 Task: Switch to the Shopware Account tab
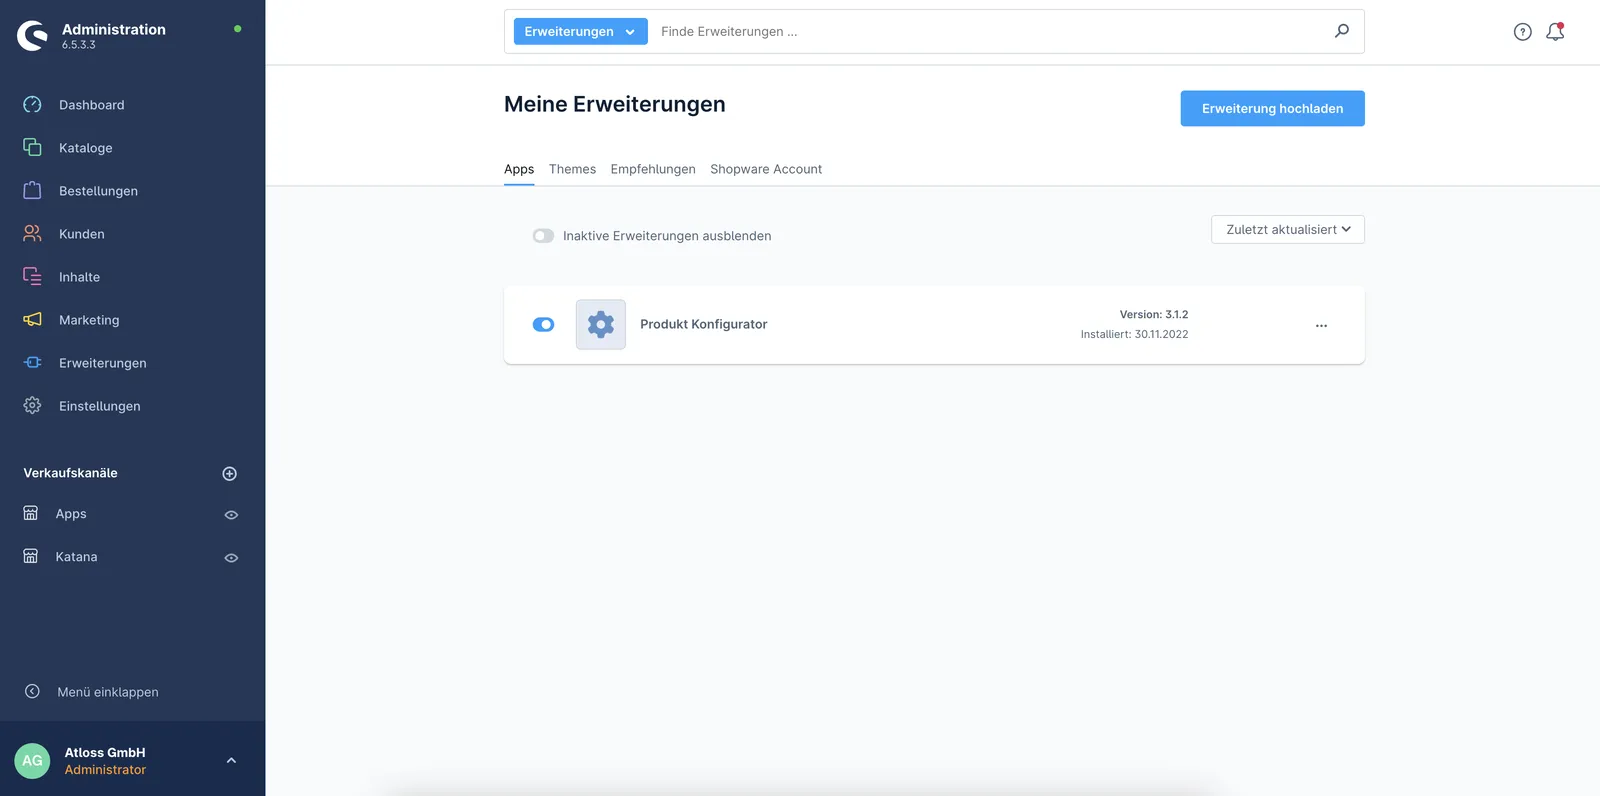coord(766,169)
